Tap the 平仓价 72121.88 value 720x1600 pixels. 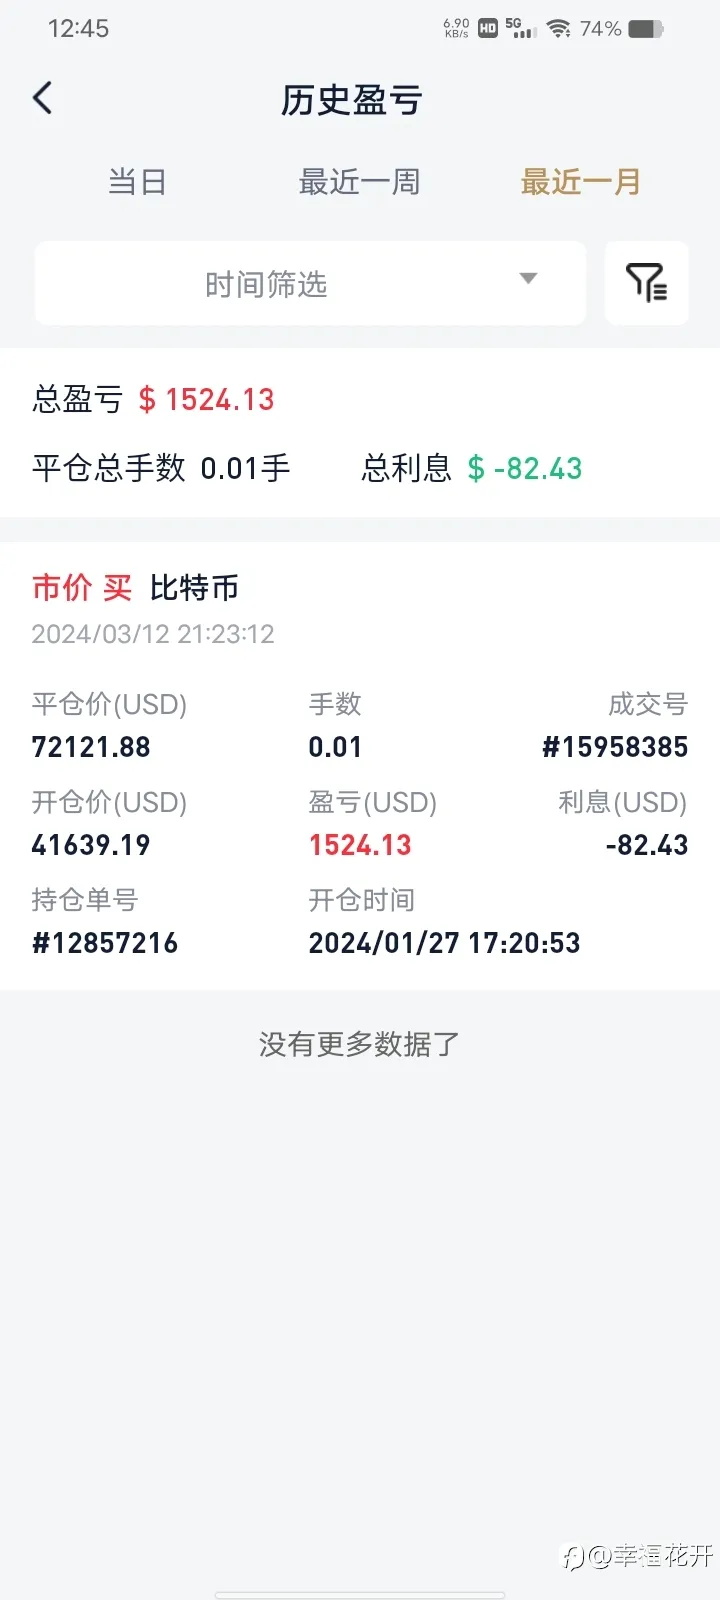click(x=91, y=747)
